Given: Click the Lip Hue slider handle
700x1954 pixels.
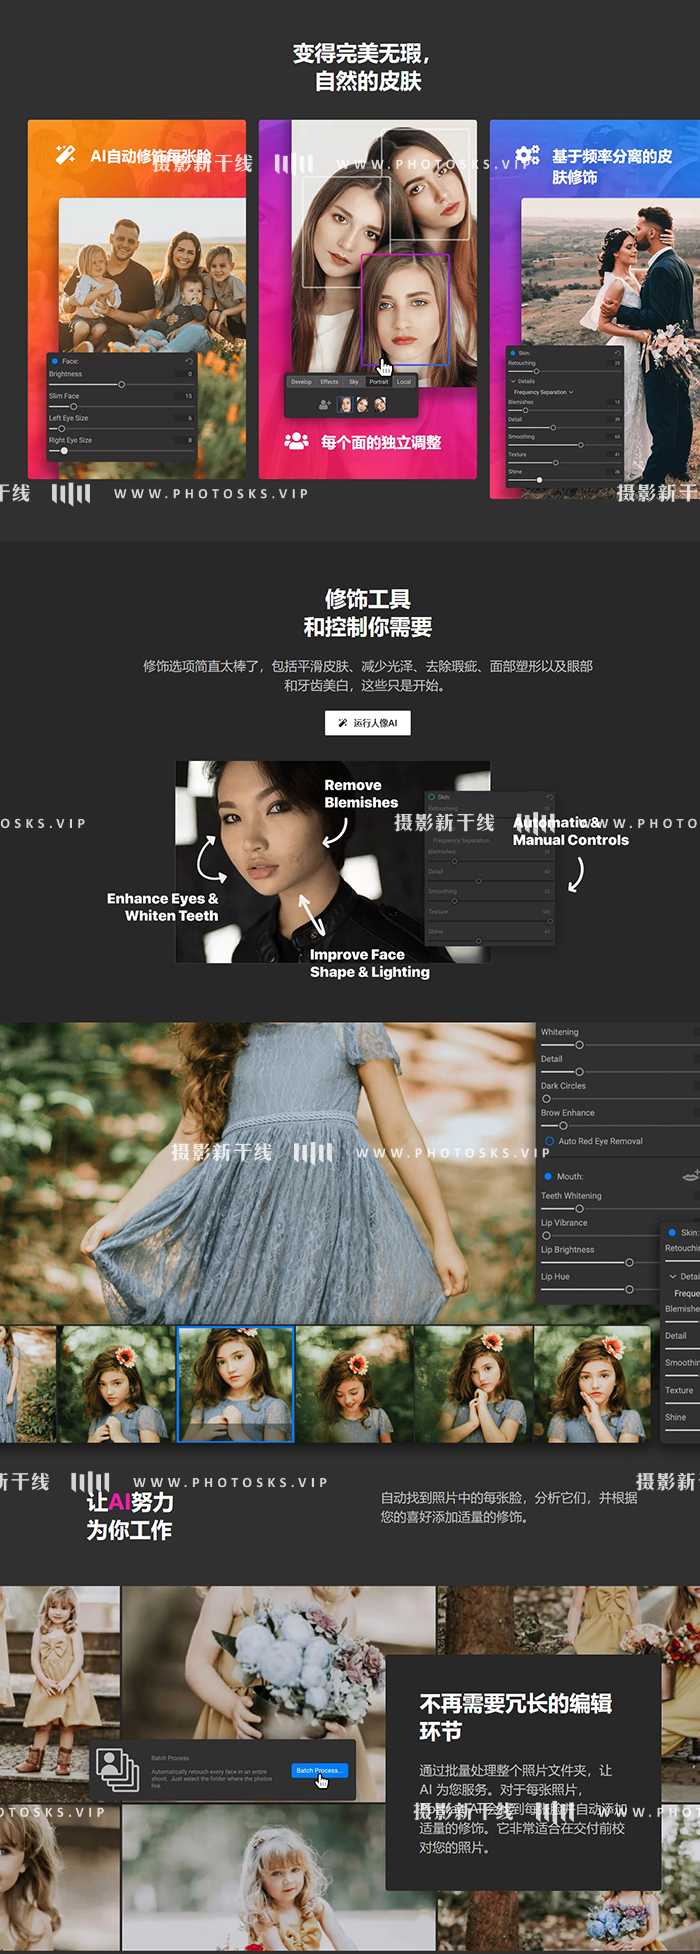Looking at the screenshot, I should click(629, 1289).
